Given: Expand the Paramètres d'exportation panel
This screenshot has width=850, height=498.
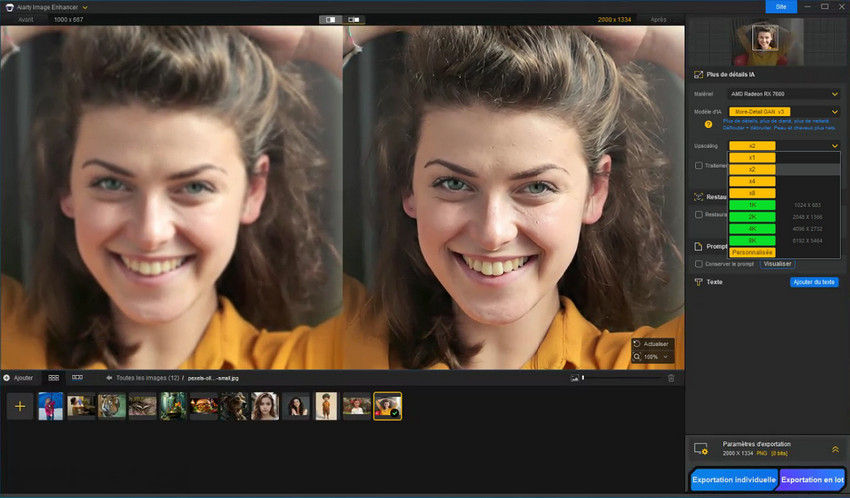Looking at the screenshot, I should tap(835, 449).
